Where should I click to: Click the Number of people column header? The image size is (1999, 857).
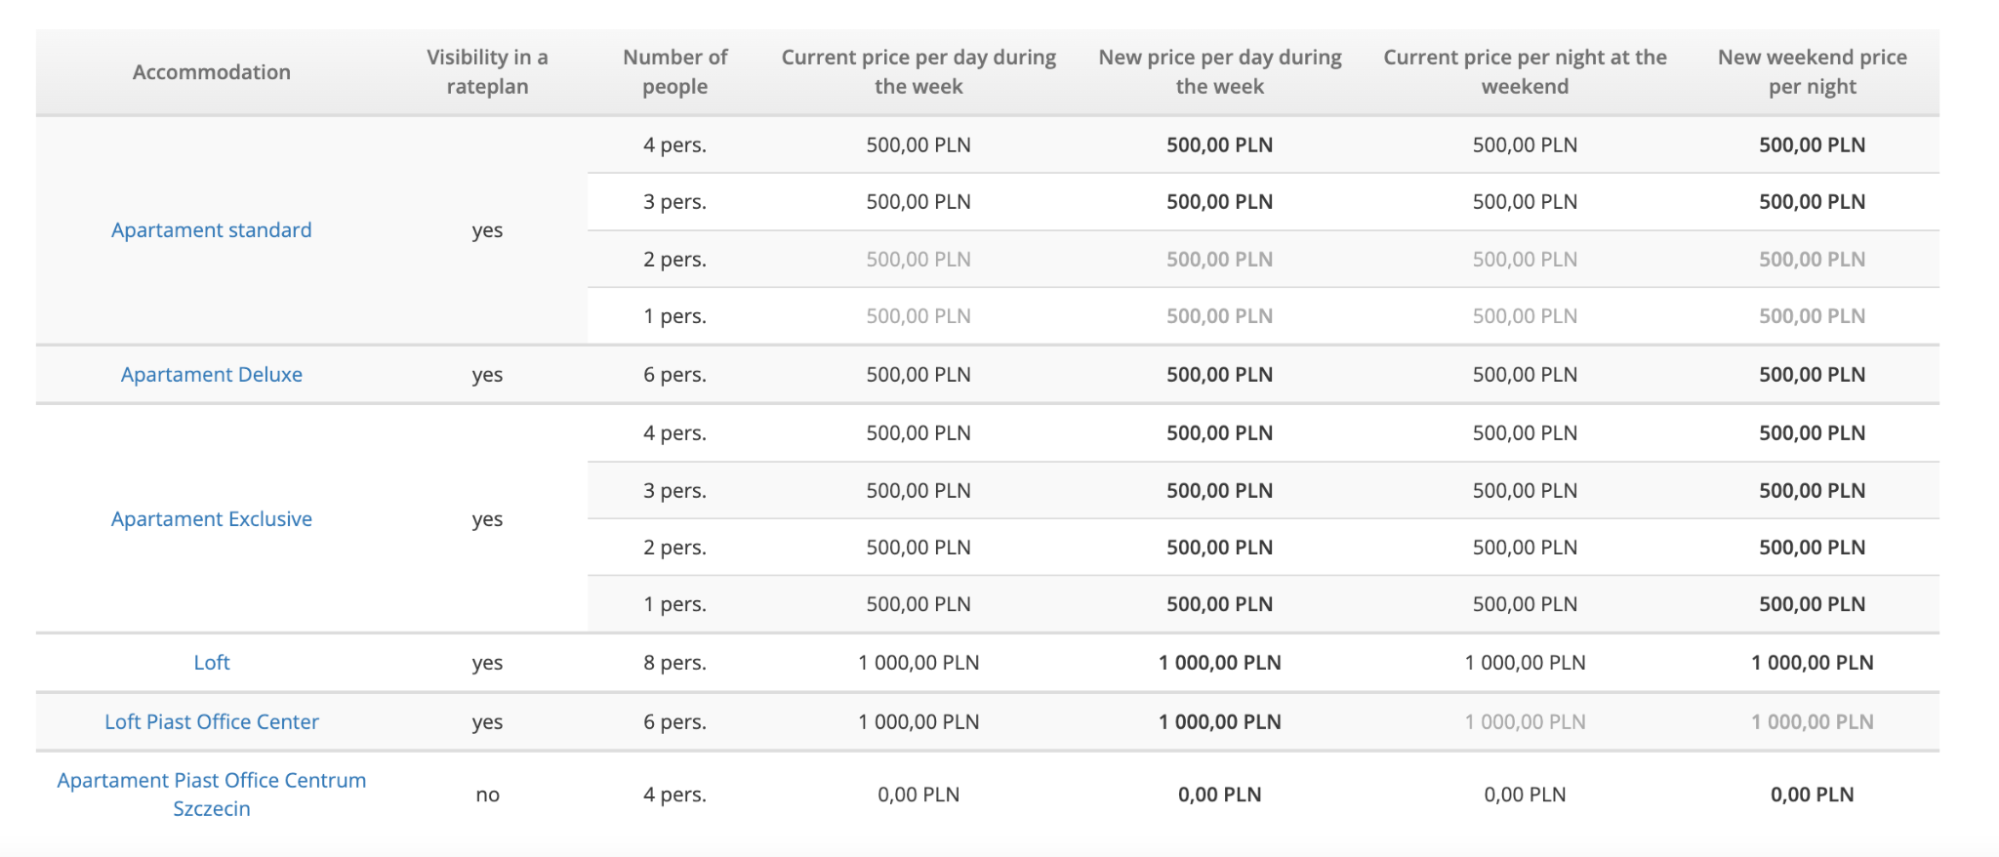click(x=675, y=72)
